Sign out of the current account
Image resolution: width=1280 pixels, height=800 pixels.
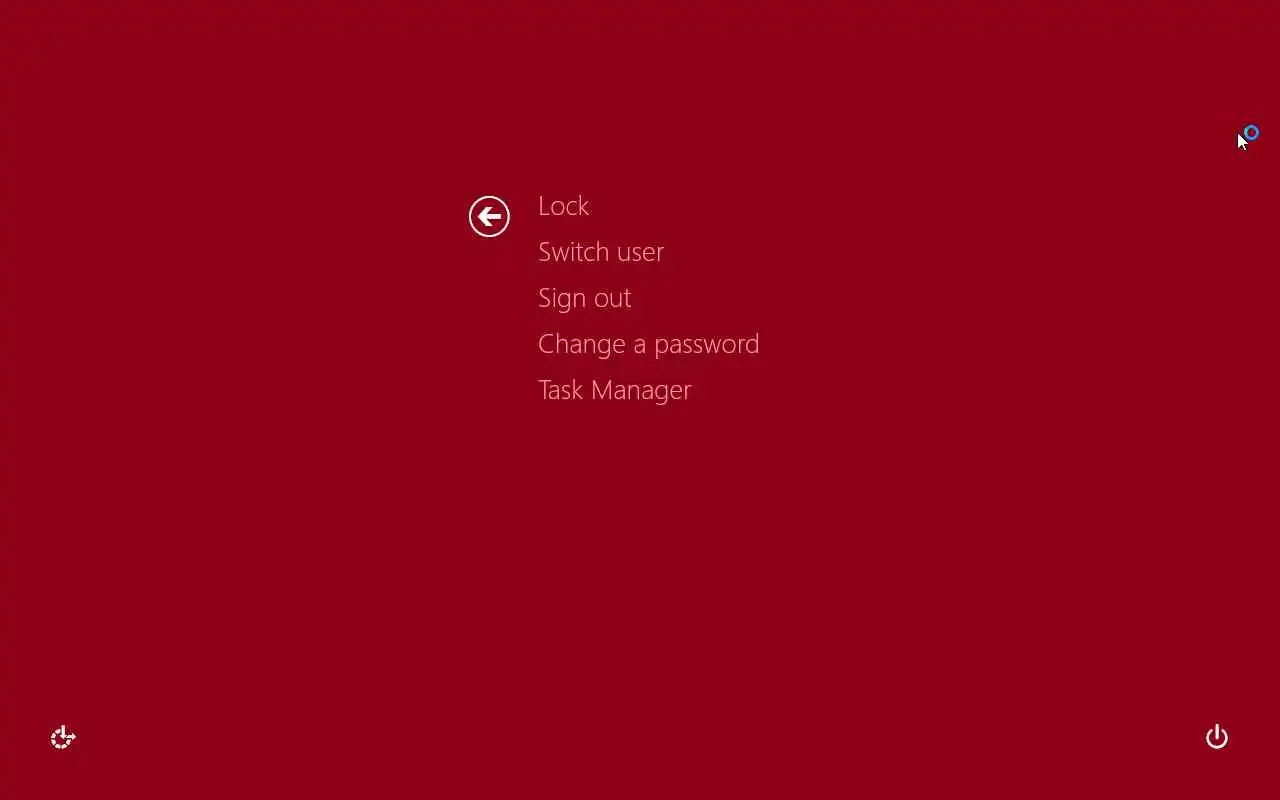pos(585,298)
